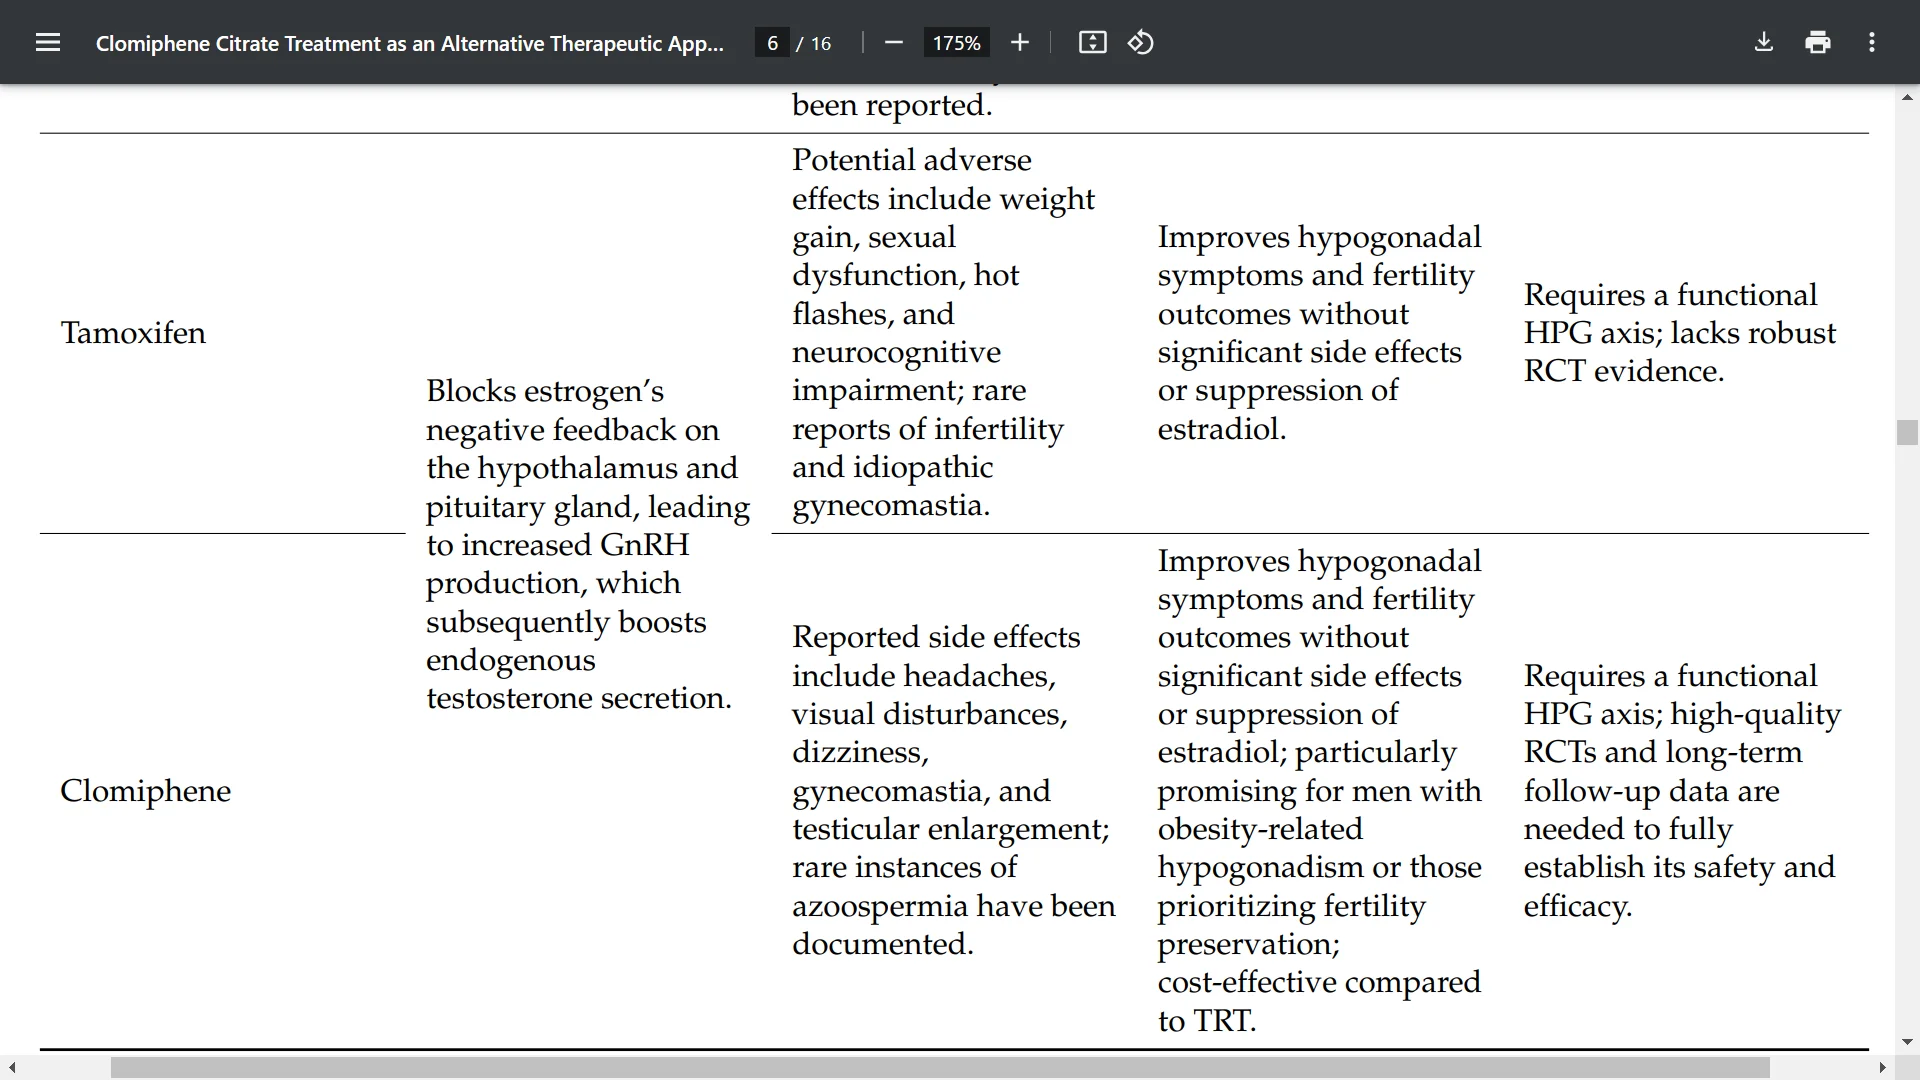
Task: Rotate the document counterclockwise
Action: tap(1141, 42)
